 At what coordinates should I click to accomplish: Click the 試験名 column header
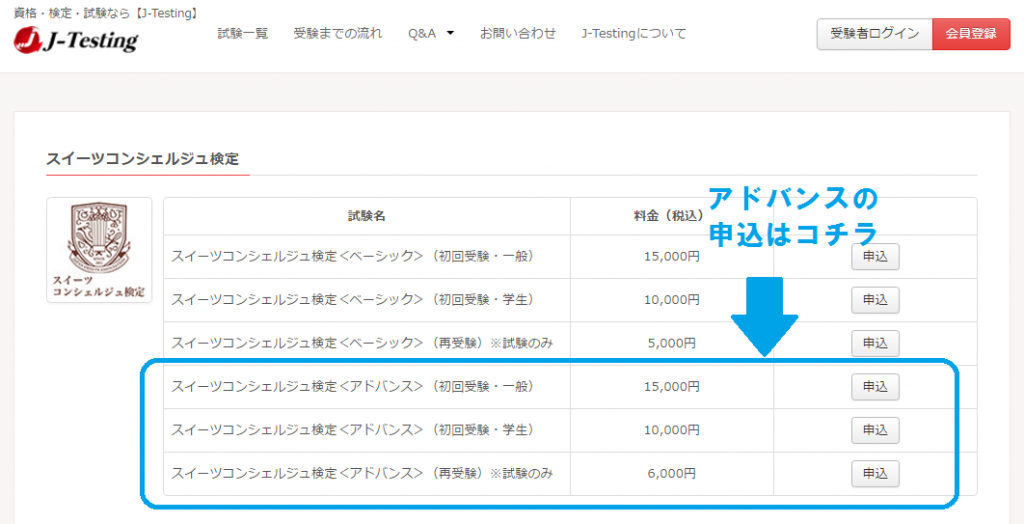[366, 216]
